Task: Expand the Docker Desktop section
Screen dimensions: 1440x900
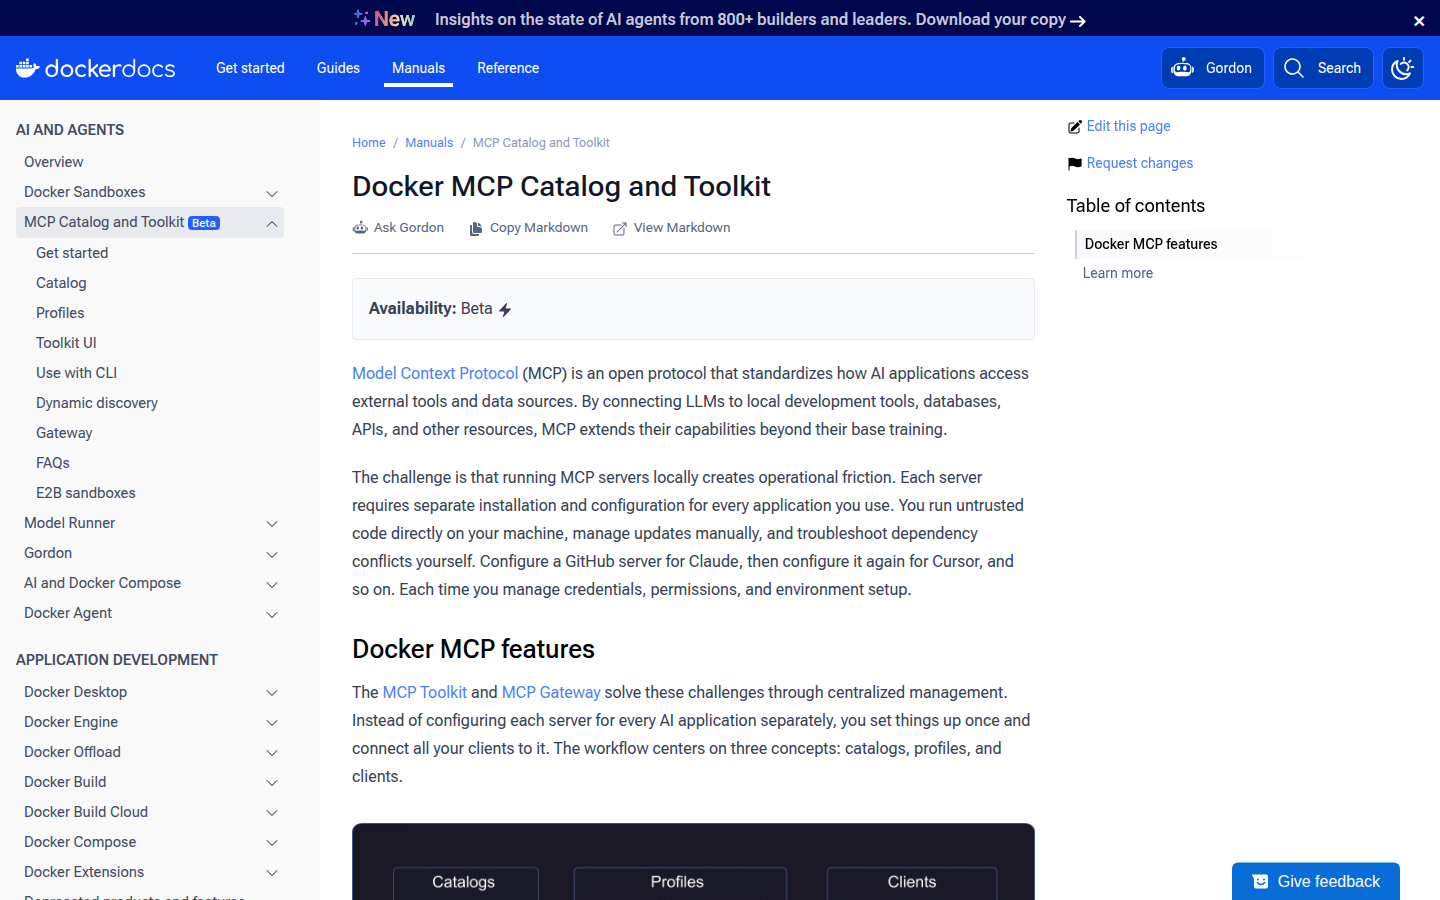Action: [x=271, y=693]
